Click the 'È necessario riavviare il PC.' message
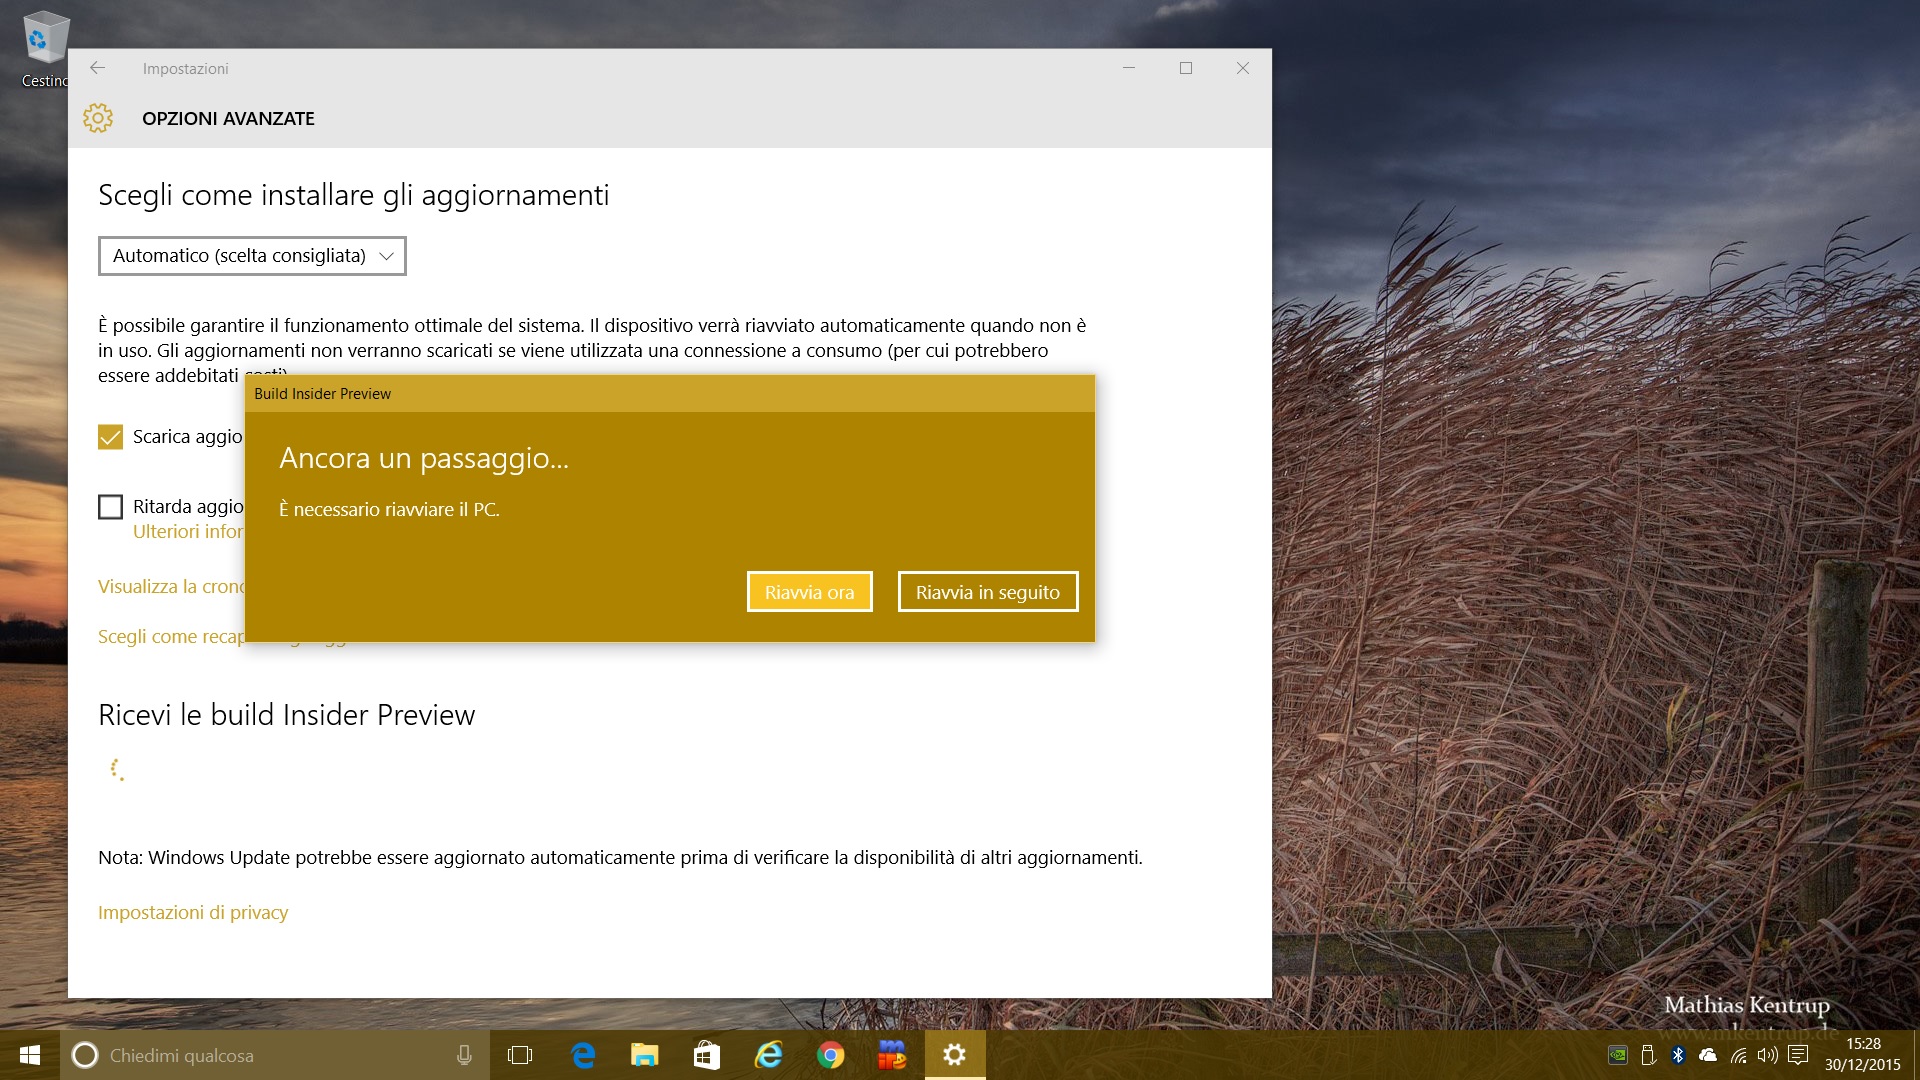 pos(389,509)
